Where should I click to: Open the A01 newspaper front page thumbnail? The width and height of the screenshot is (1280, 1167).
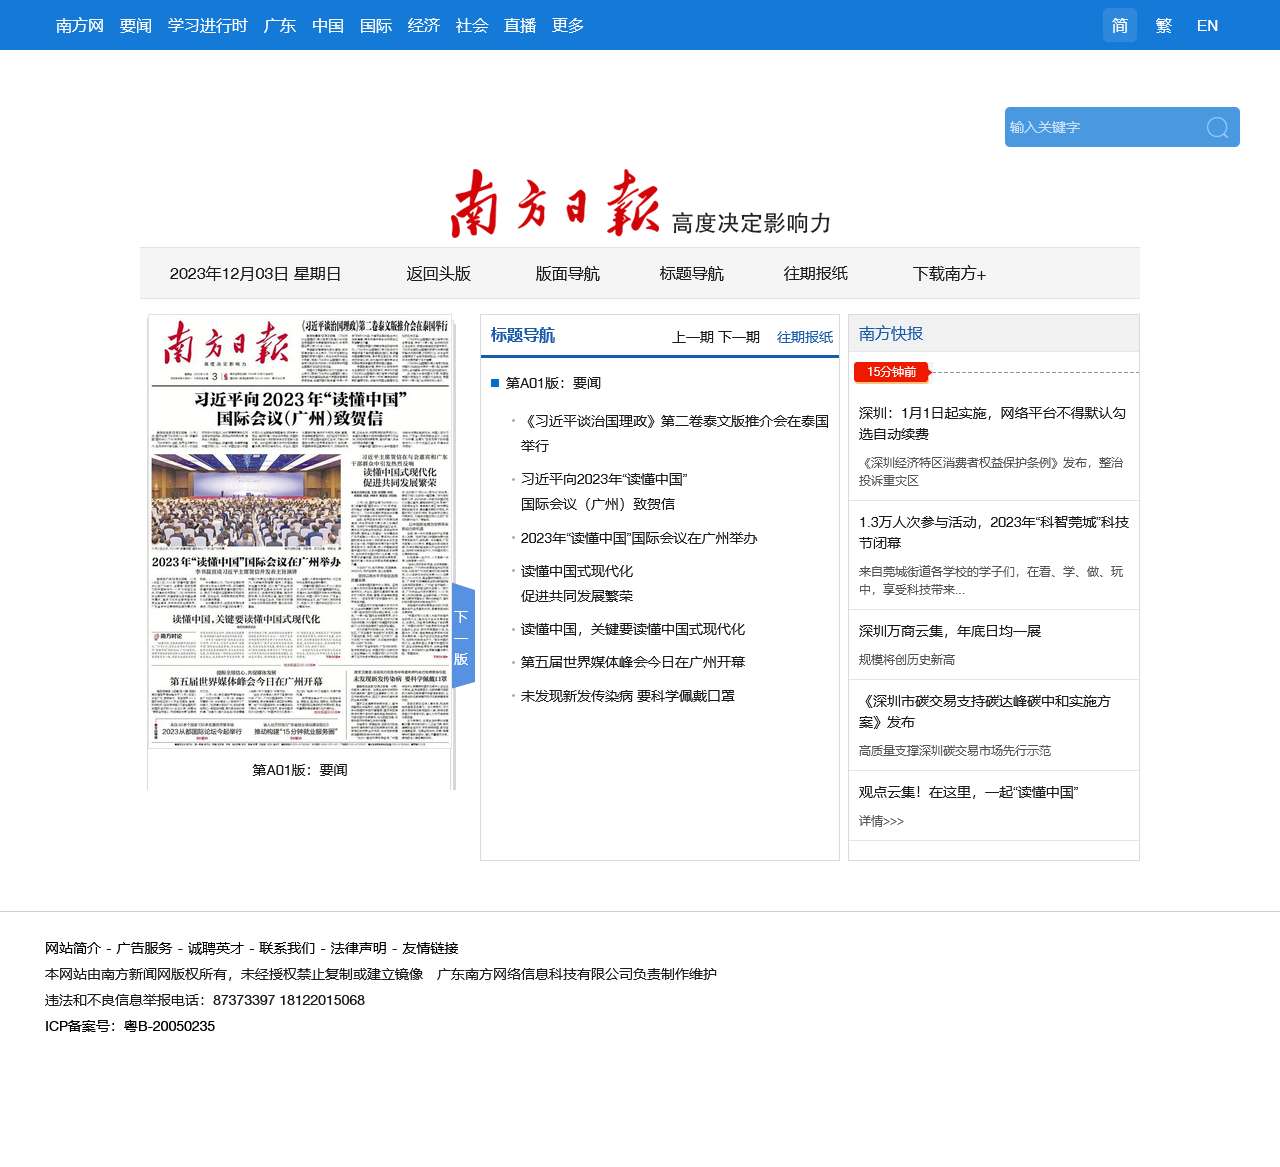tap(300, 532)
